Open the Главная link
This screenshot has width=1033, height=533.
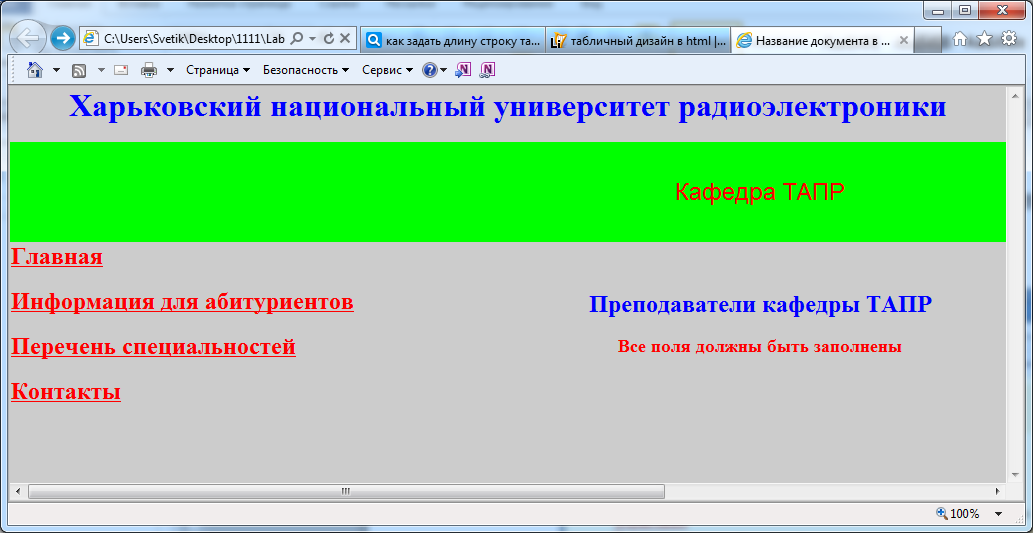[57, 256]
